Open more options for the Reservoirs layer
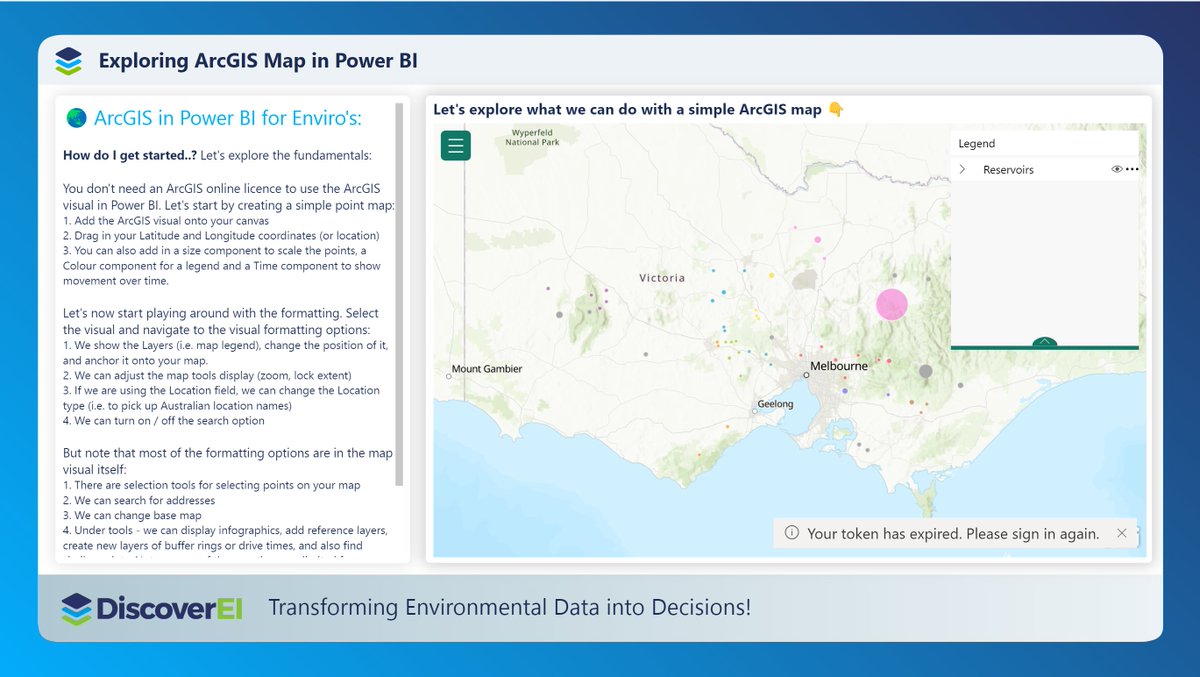This screenshot has width=1200, height=677. tap(1132, 169)
